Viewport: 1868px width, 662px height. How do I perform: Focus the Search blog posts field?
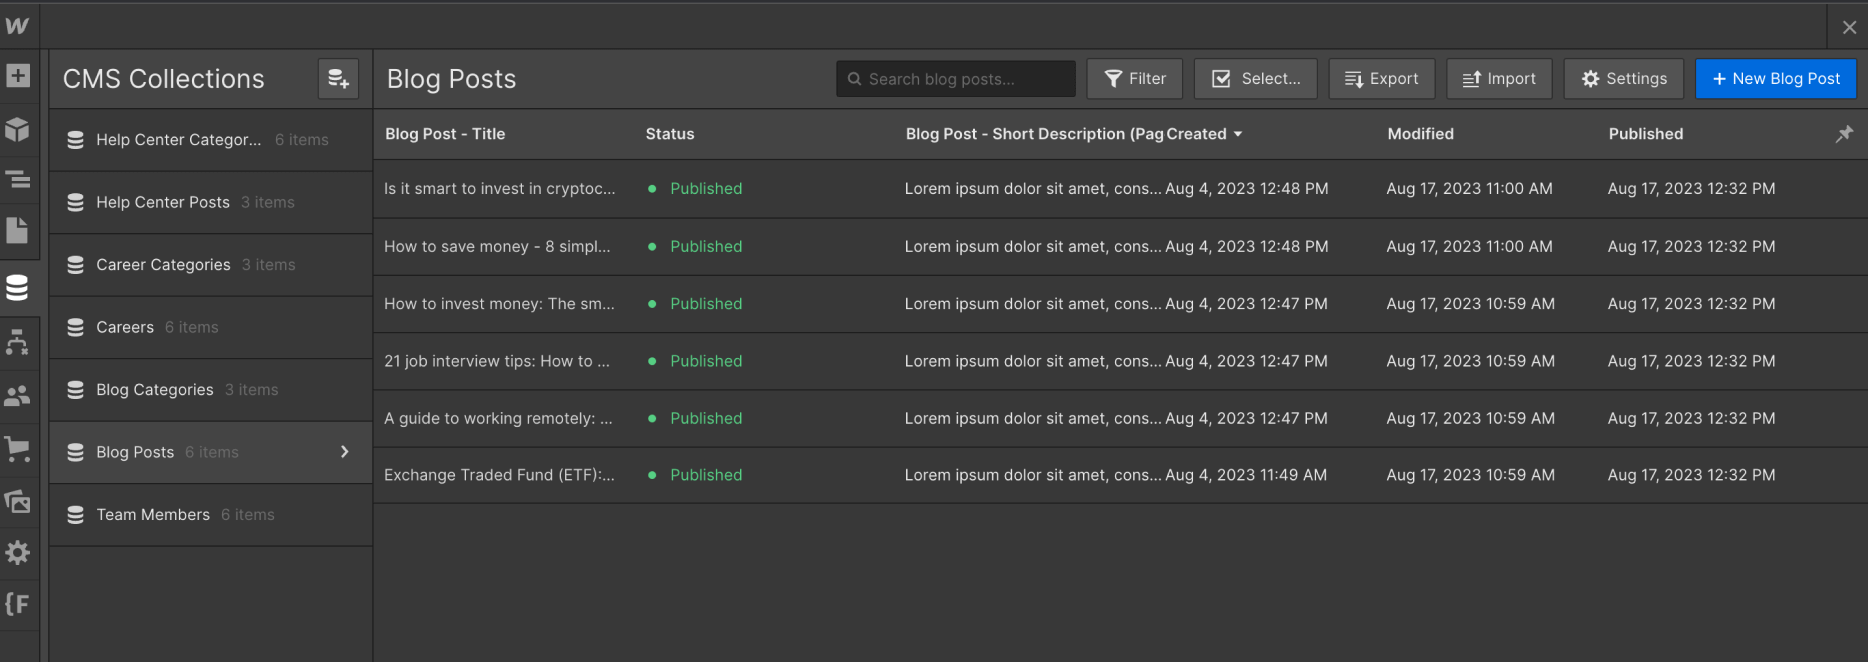pos(956,78)
